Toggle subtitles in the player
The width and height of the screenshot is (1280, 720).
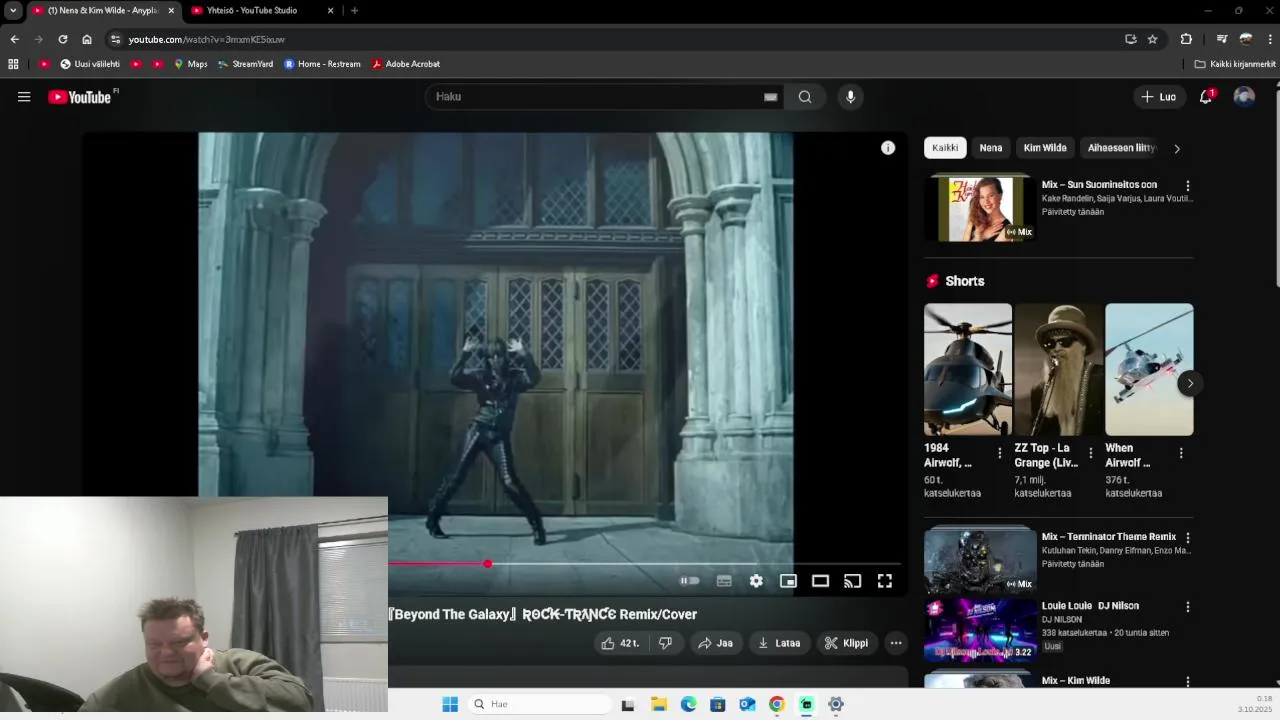coord(724,581)
